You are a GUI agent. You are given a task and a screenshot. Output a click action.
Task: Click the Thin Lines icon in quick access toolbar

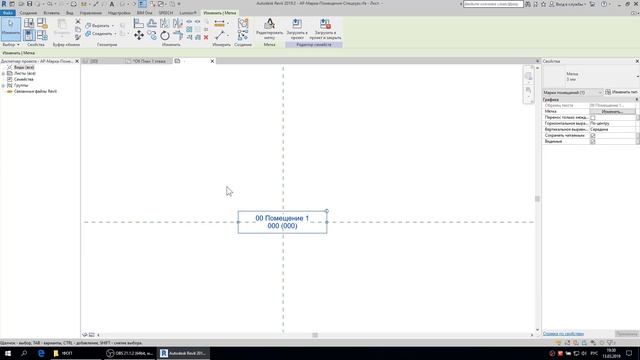click(142, 4)
